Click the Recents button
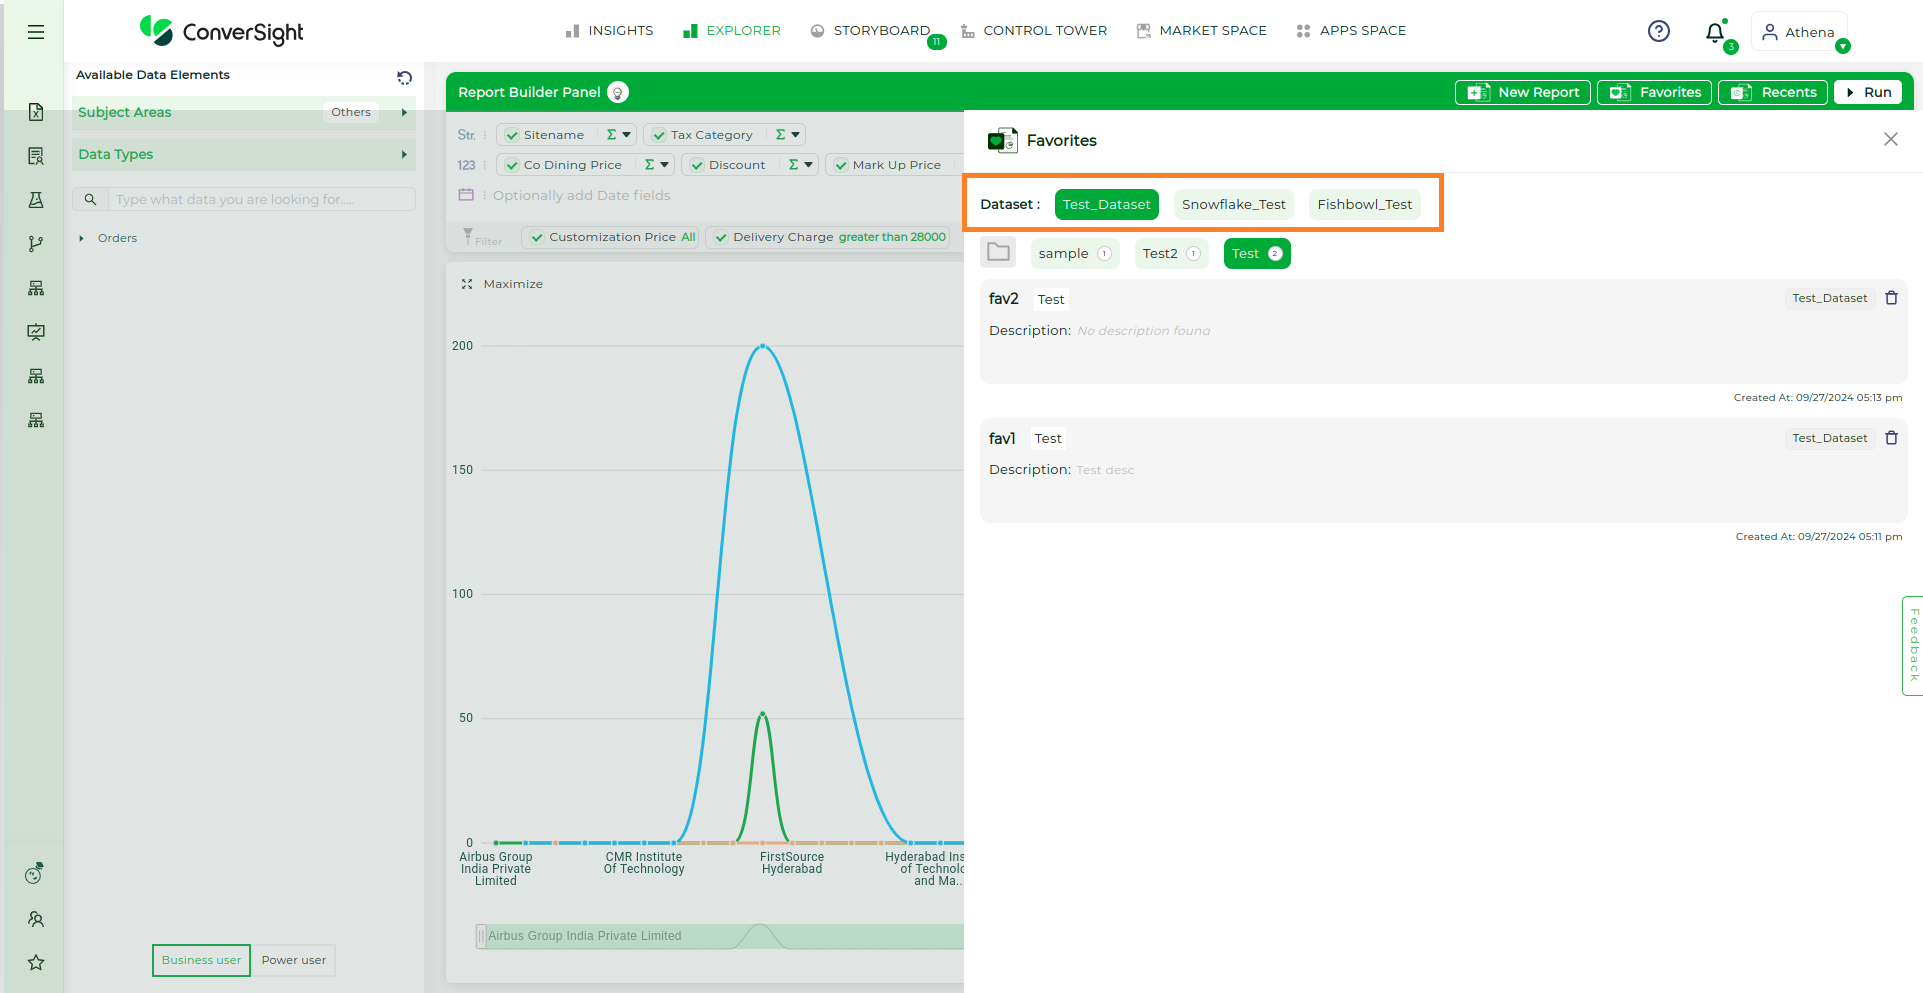Viewport: 1923px width, 993px height. click(1773, 92)
